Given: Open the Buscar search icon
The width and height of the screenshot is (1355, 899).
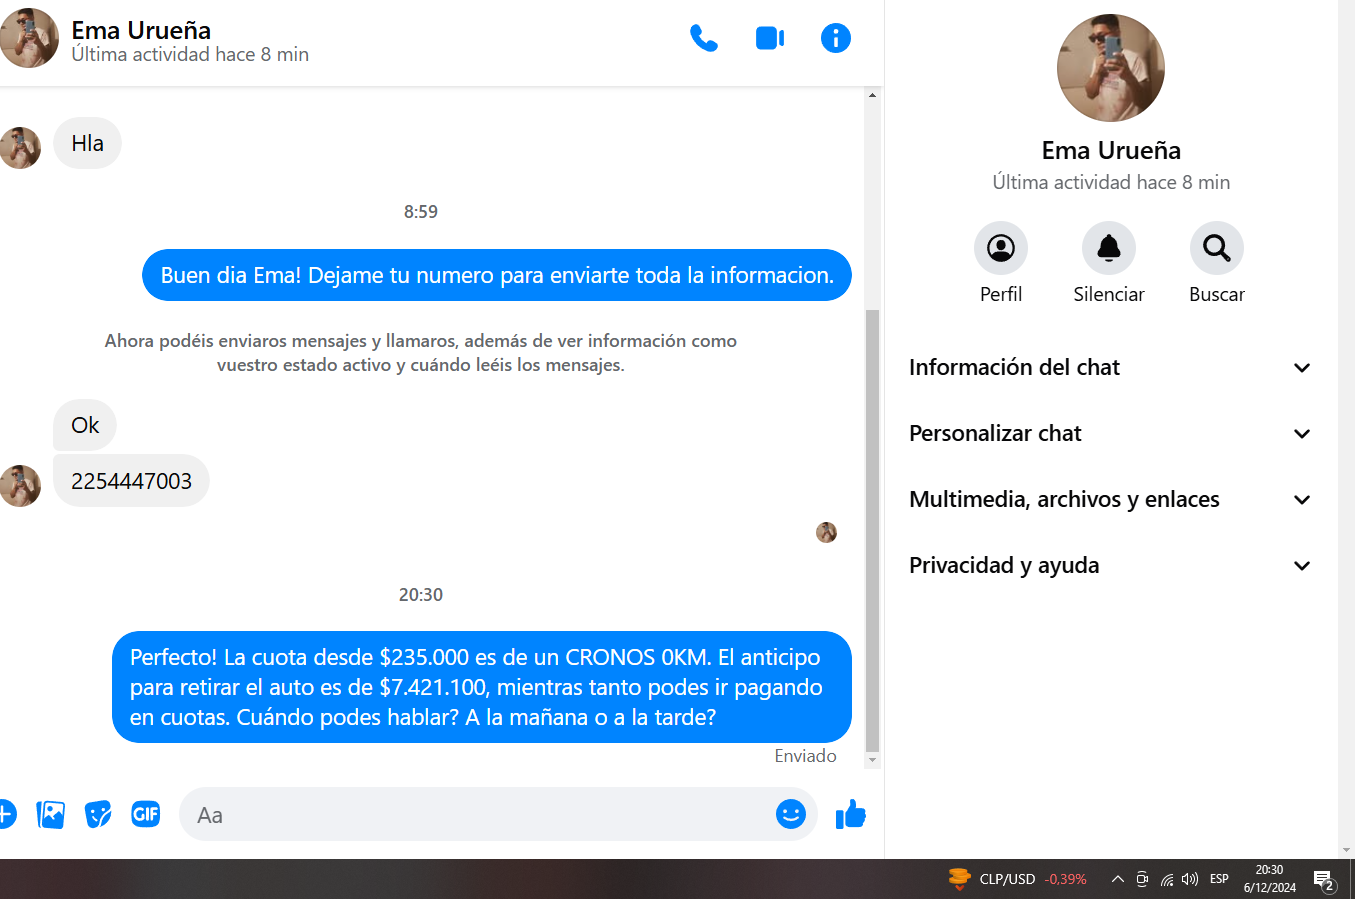Looking at the screenshot, I should tap(1217, 248).
